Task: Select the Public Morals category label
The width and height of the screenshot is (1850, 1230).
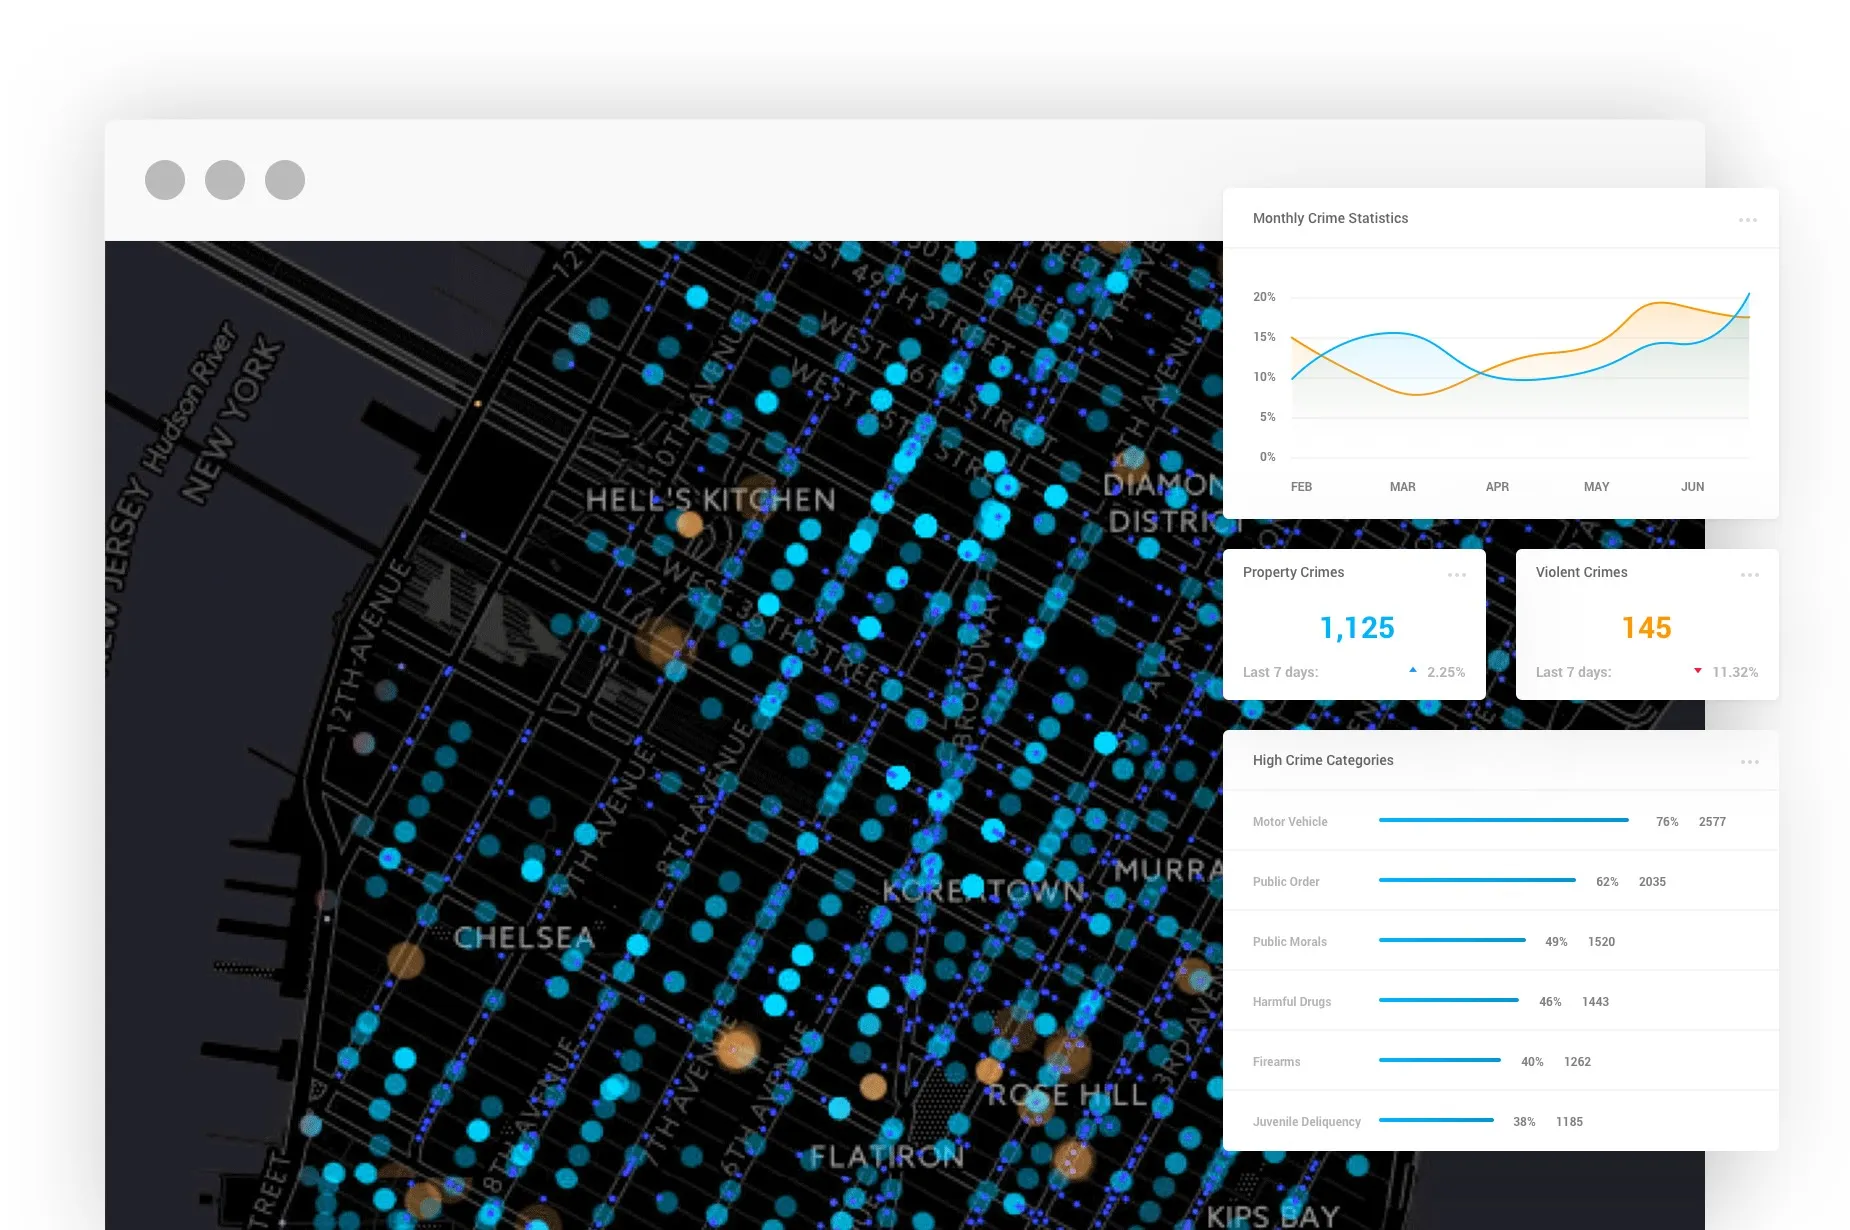Action: coord(1290,942)
